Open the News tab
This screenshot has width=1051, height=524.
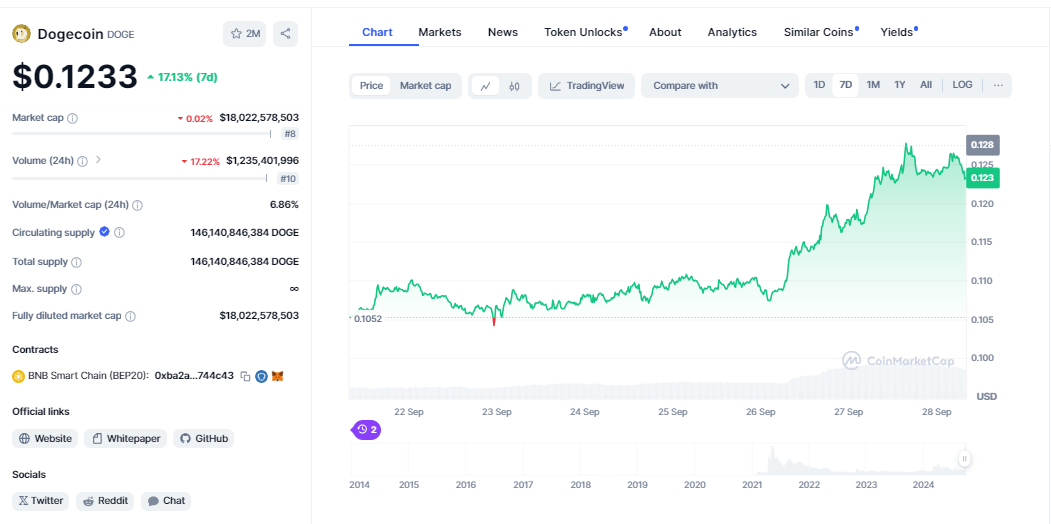pyautogui.click(x=503, y=32)
